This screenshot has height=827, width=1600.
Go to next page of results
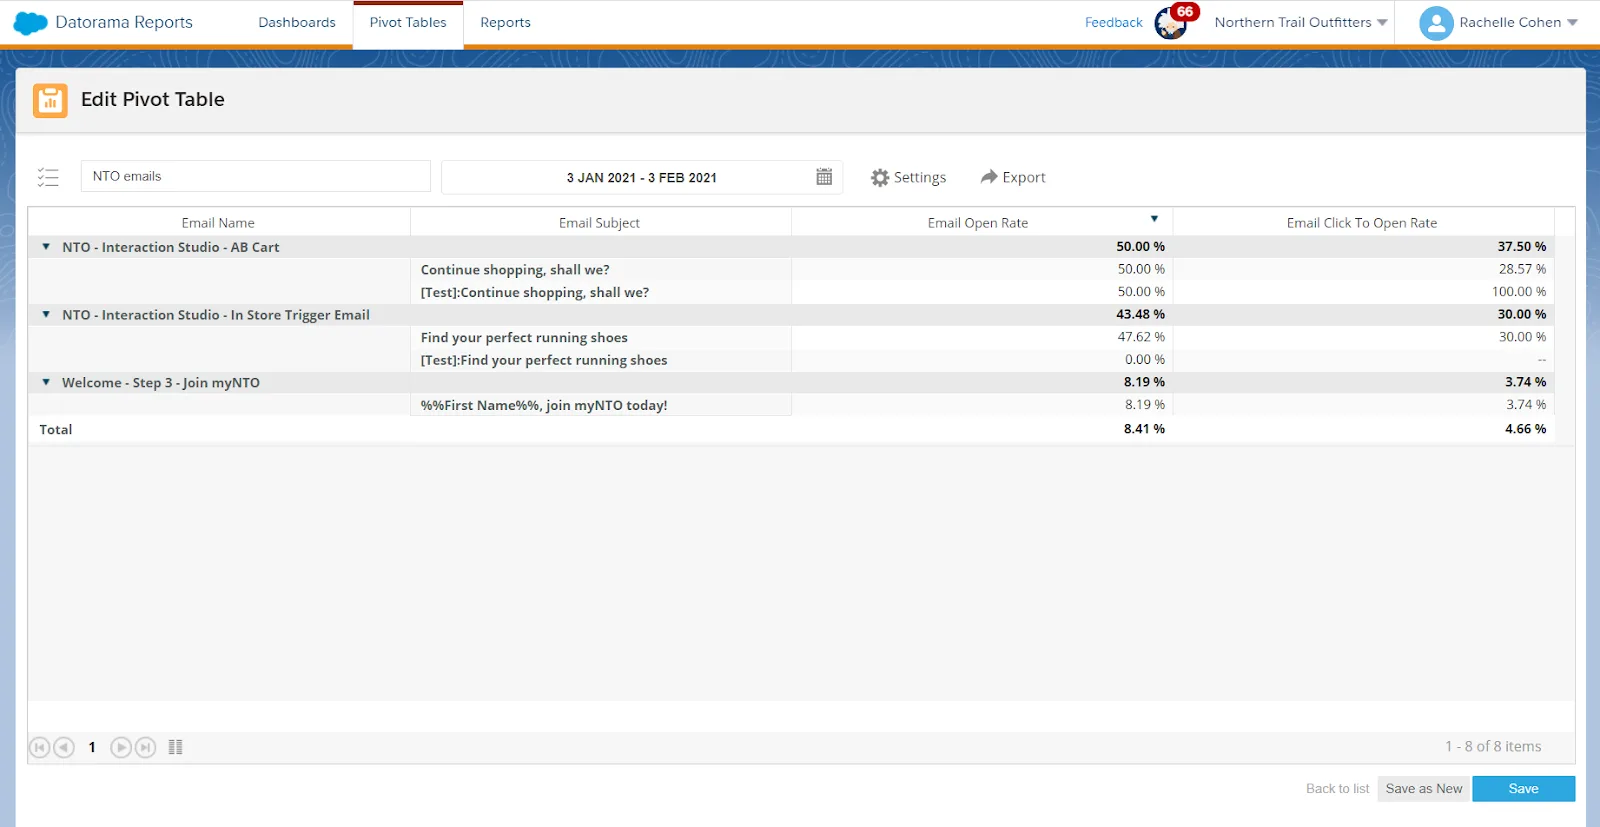[121, 747]
